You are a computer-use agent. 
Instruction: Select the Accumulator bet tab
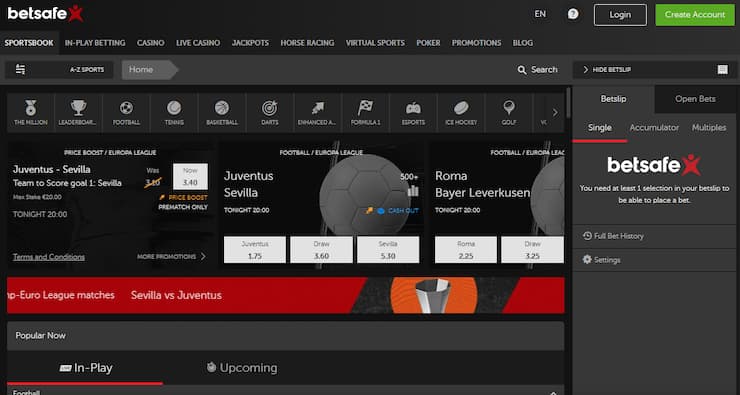click(654, 128)
